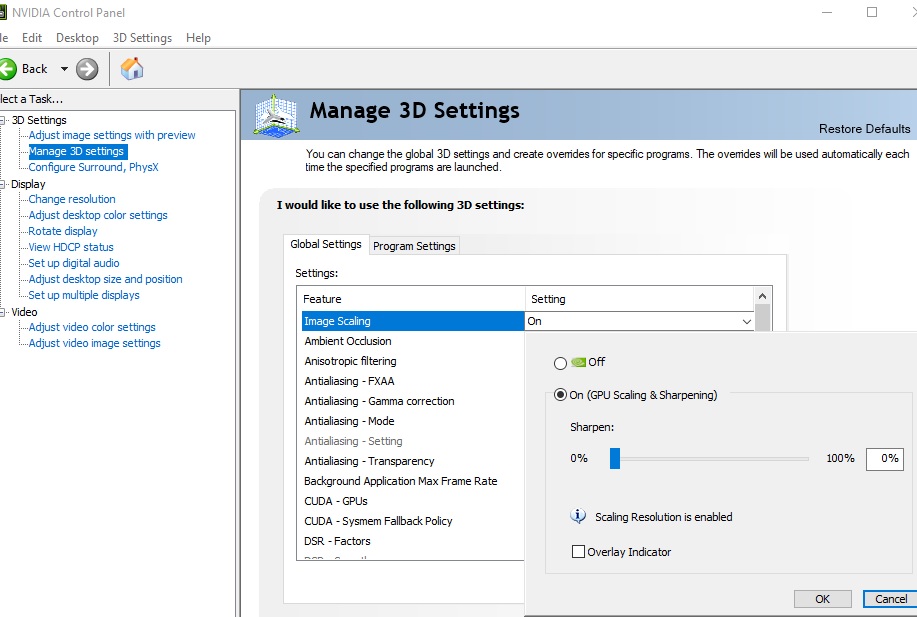Screen dimensions: 917x617
Task: Enable the Overlay Indicator checkbox
Action: [578, 552]
